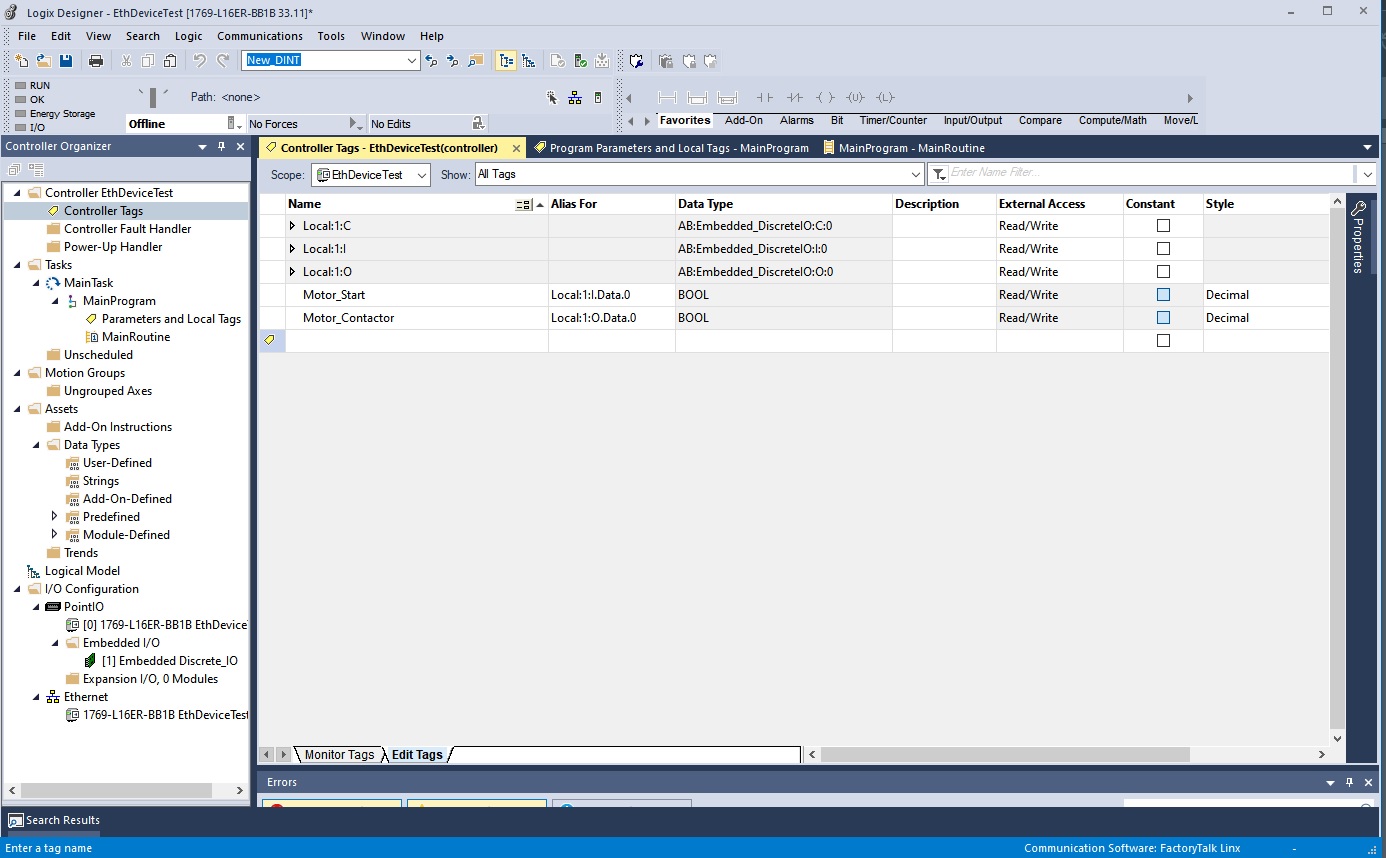Click the Verify Controller icon

point(580,61)
